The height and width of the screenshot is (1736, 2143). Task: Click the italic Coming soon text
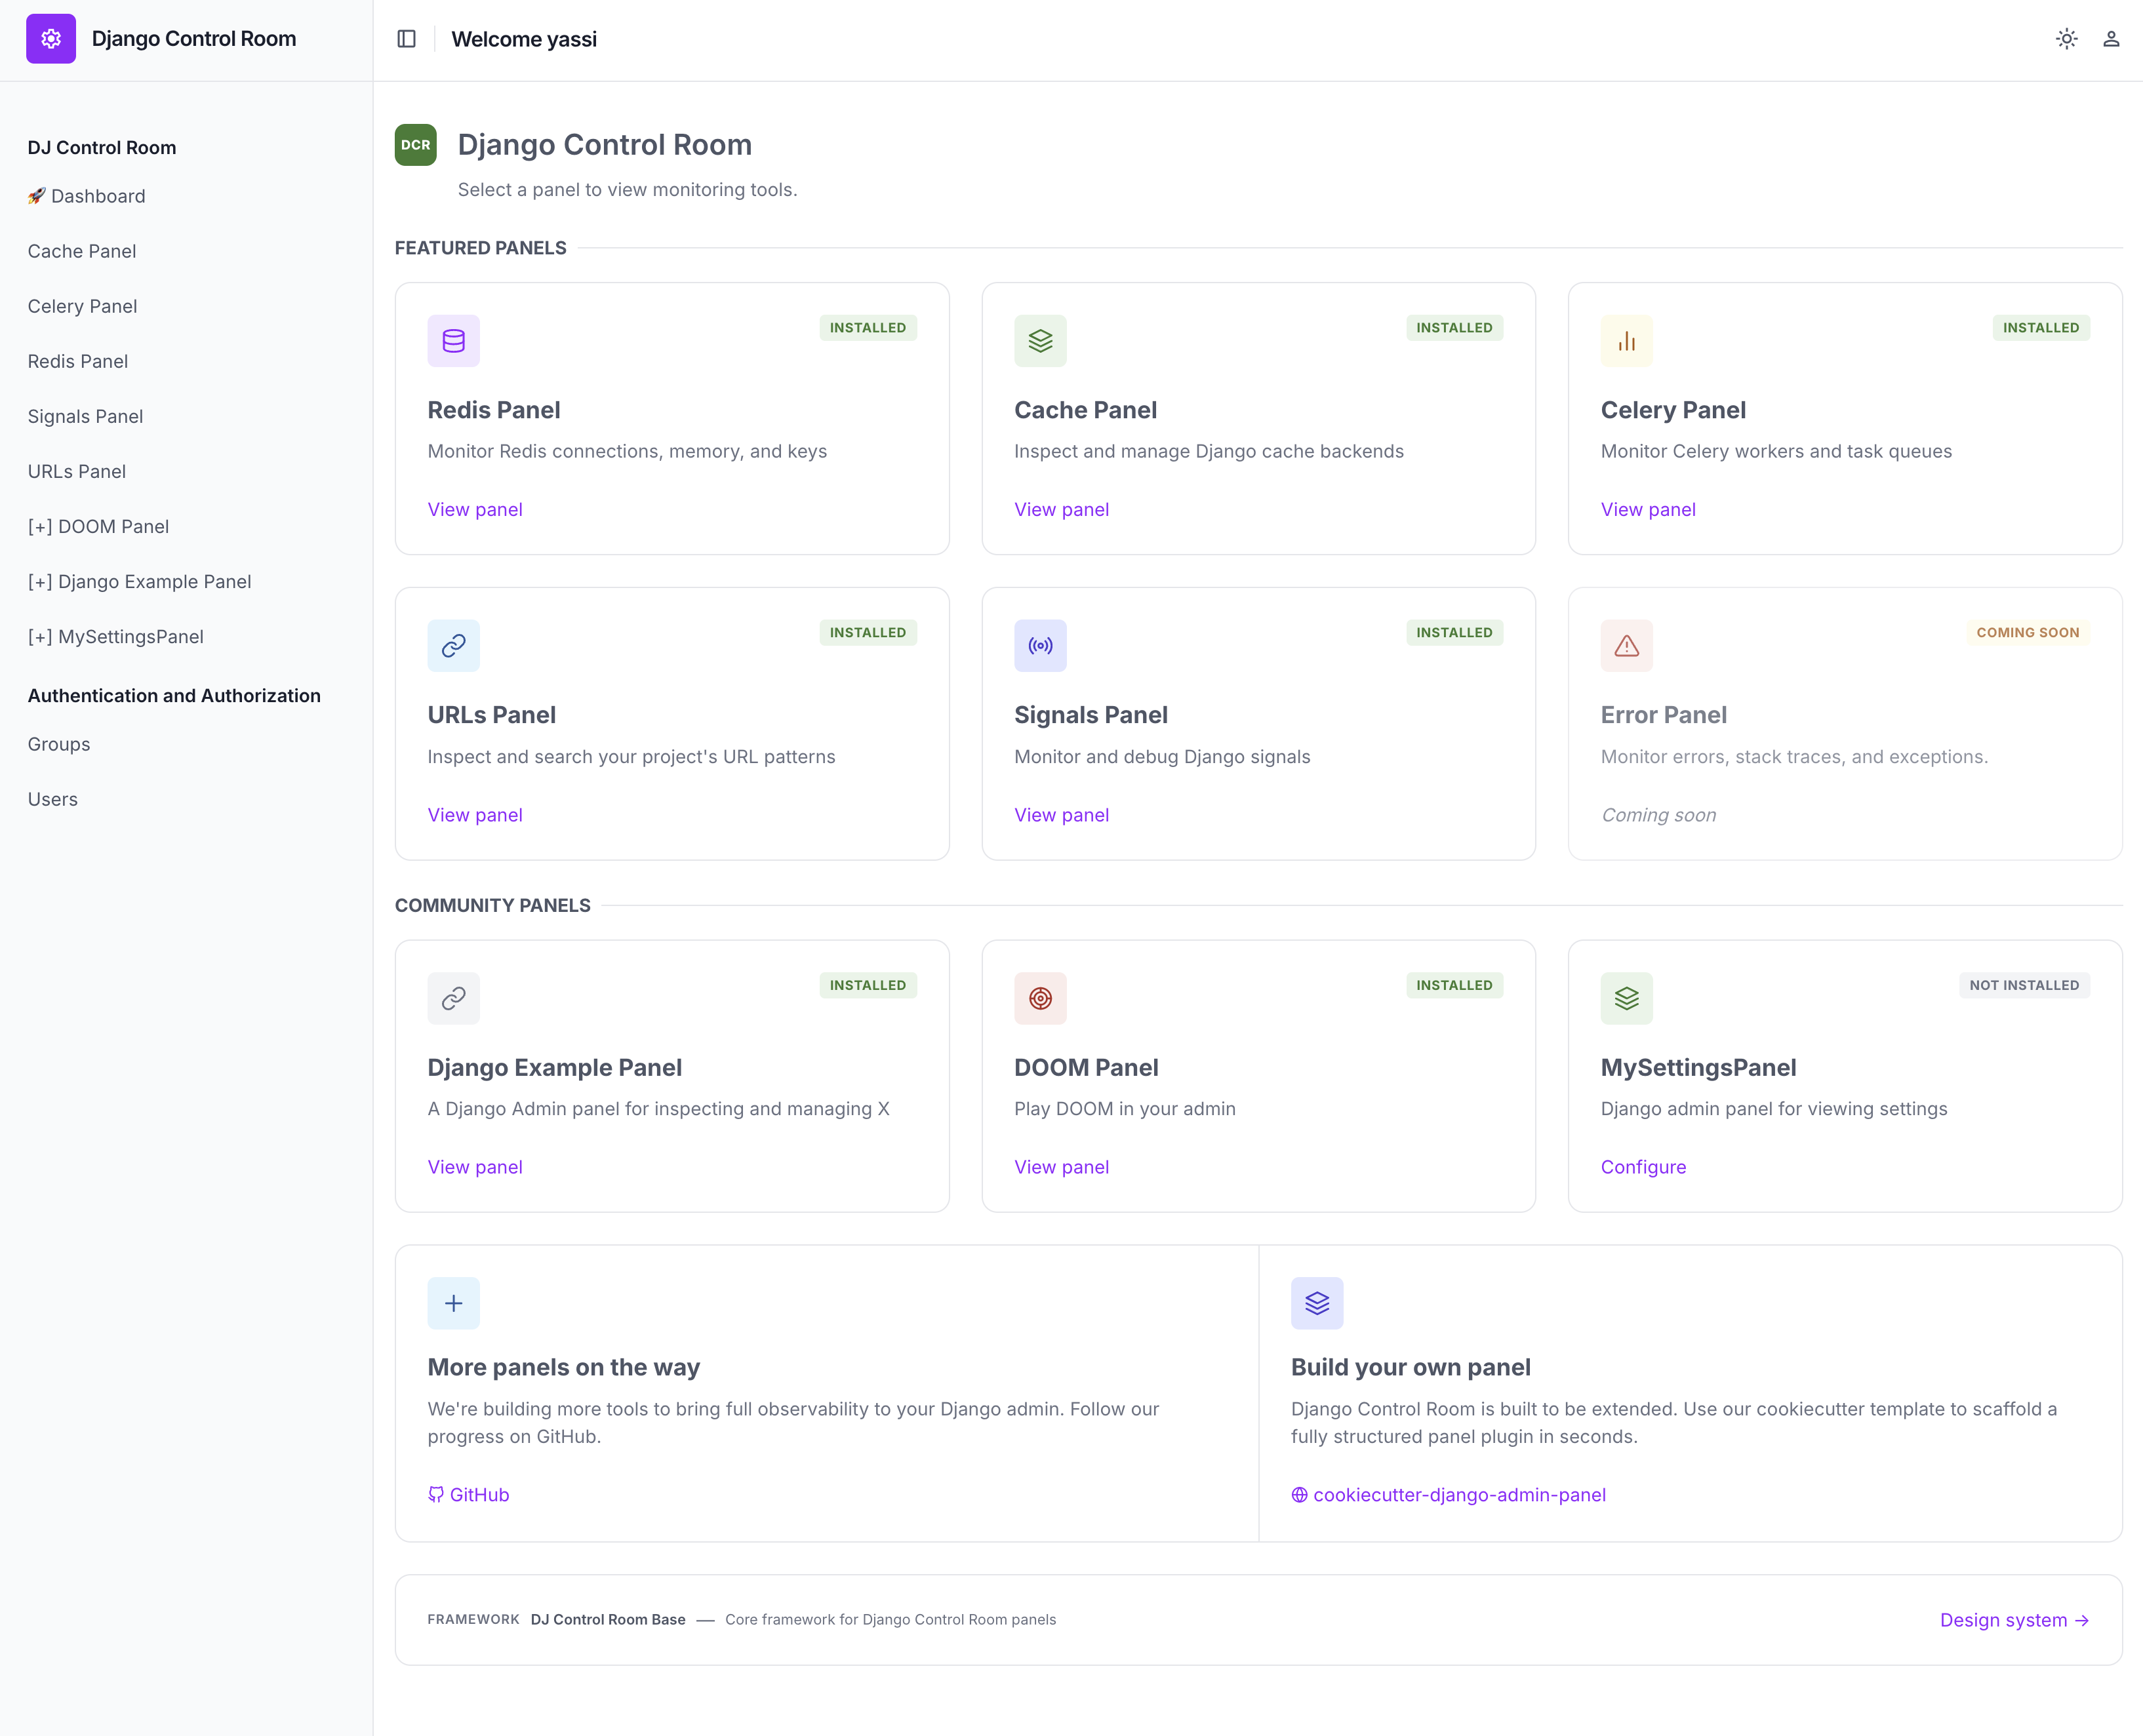1658,815
